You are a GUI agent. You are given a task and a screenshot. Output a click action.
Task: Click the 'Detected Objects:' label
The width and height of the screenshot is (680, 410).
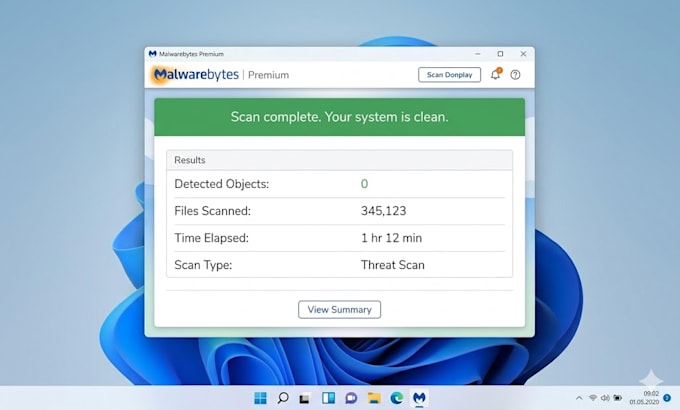coord(222,184)
